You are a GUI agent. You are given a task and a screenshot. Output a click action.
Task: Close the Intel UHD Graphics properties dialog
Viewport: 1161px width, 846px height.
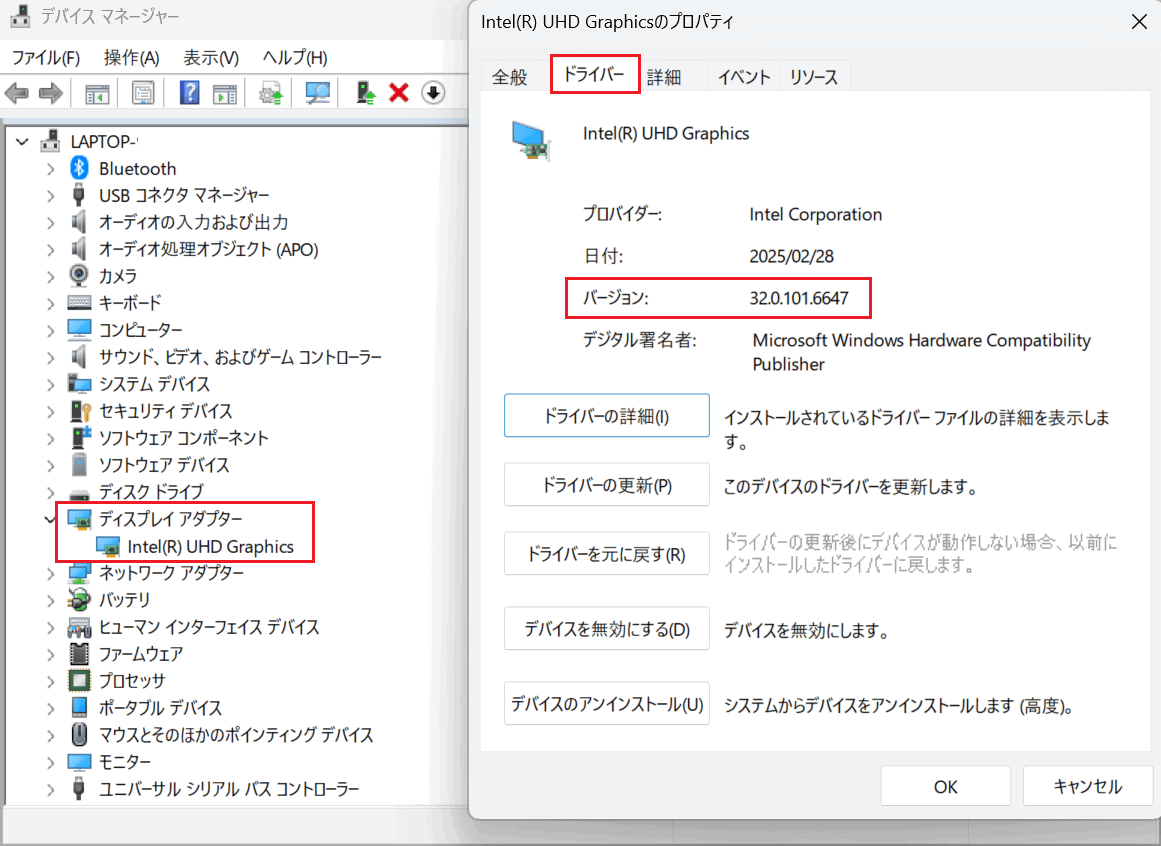coord(1139,21)
